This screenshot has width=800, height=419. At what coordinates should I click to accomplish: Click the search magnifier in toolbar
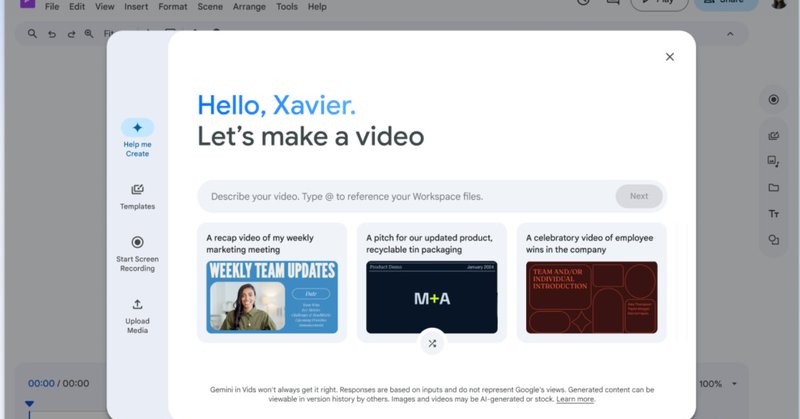[x=32, y=34]
